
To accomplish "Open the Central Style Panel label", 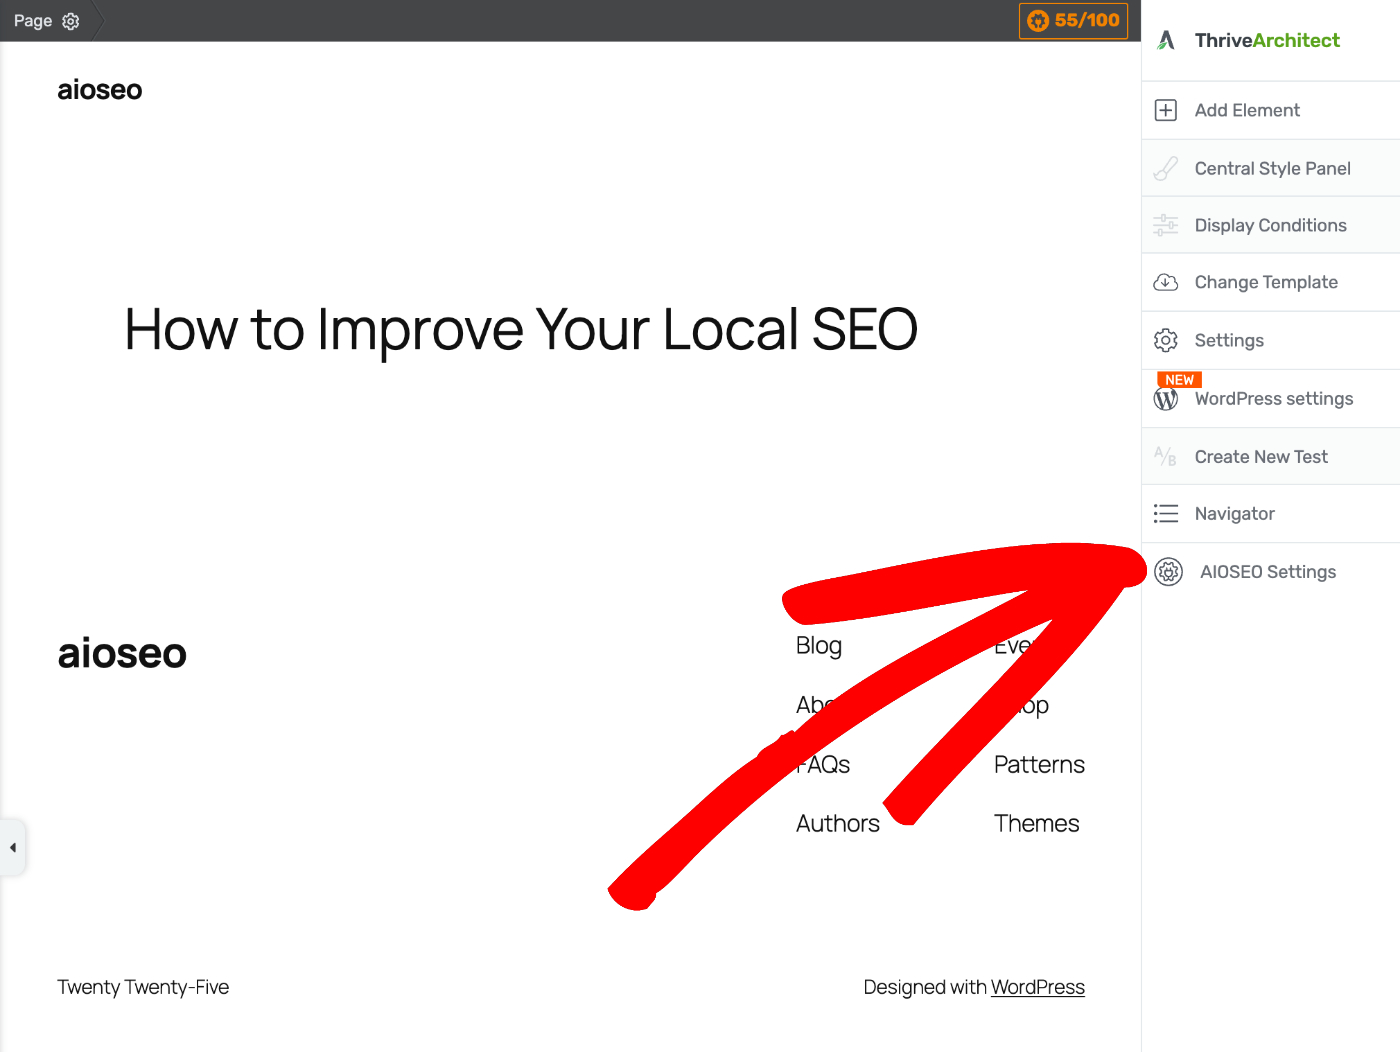I will pyautogui.click(x=1272, y=168).
